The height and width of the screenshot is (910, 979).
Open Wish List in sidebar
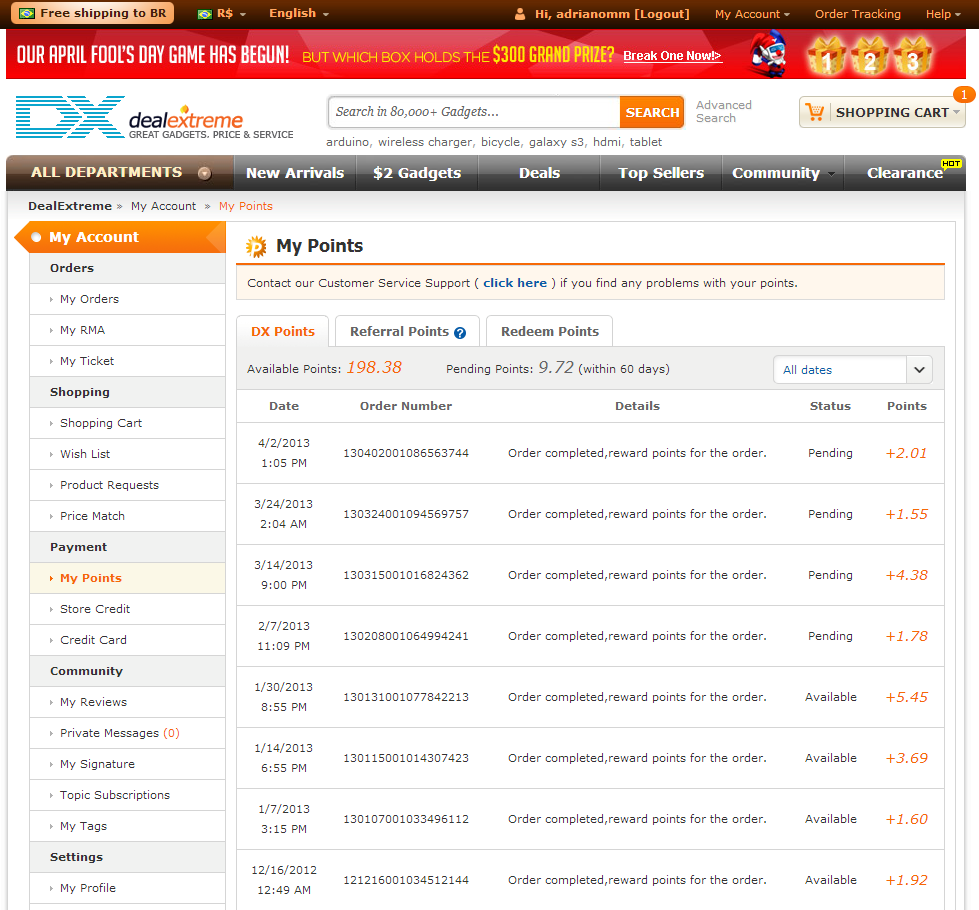[127, 454]
